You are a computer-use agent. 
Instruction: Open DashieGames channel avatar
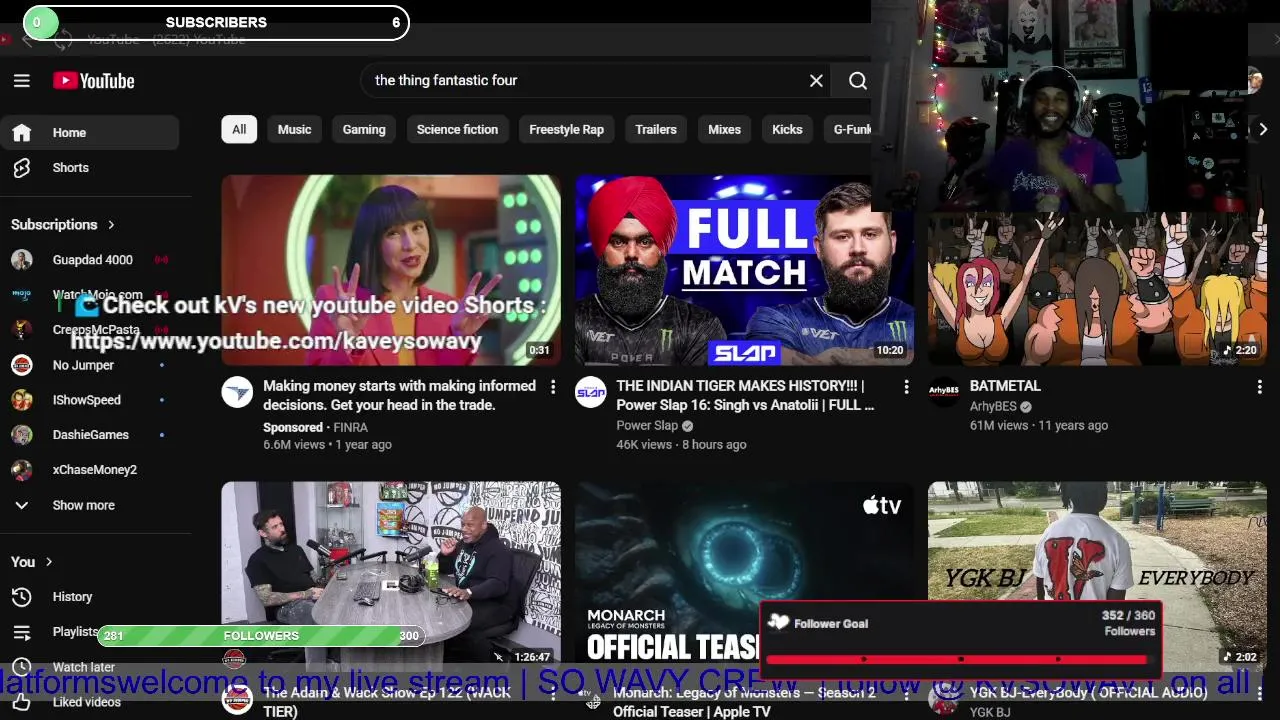(x=22, y=435)
